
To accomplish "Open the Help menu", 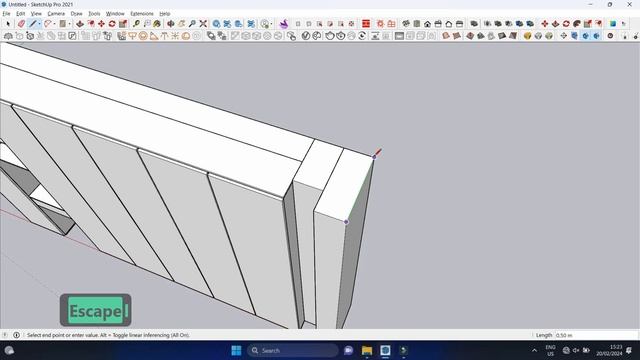I will click(164, 13).
